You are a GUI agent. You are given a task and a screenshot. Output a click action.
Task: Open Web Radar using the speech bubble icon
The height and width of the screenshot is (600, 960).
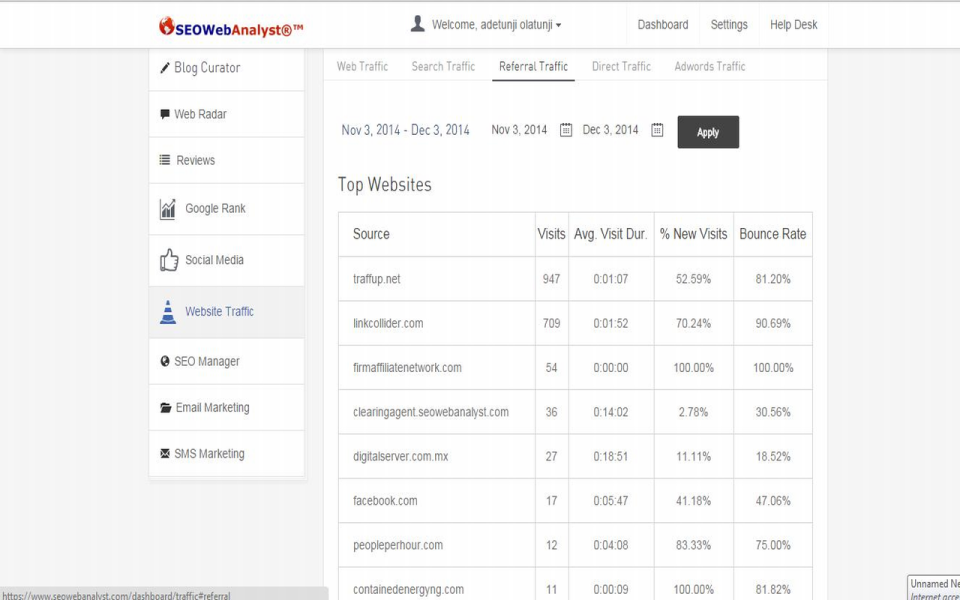click(164, 113)
